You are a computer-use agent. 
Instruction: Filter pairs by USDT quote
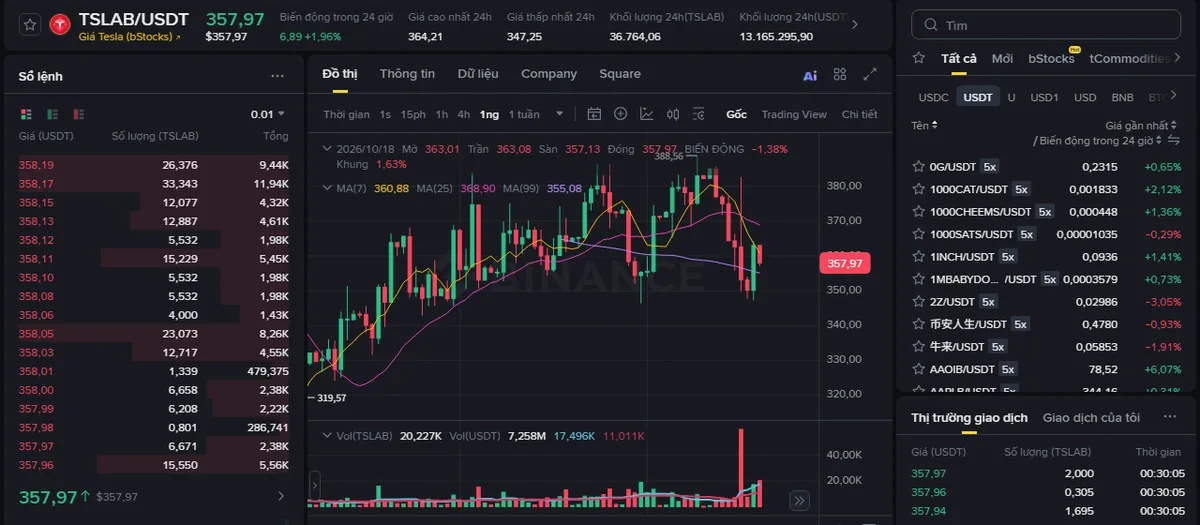(x=977, y=97)
